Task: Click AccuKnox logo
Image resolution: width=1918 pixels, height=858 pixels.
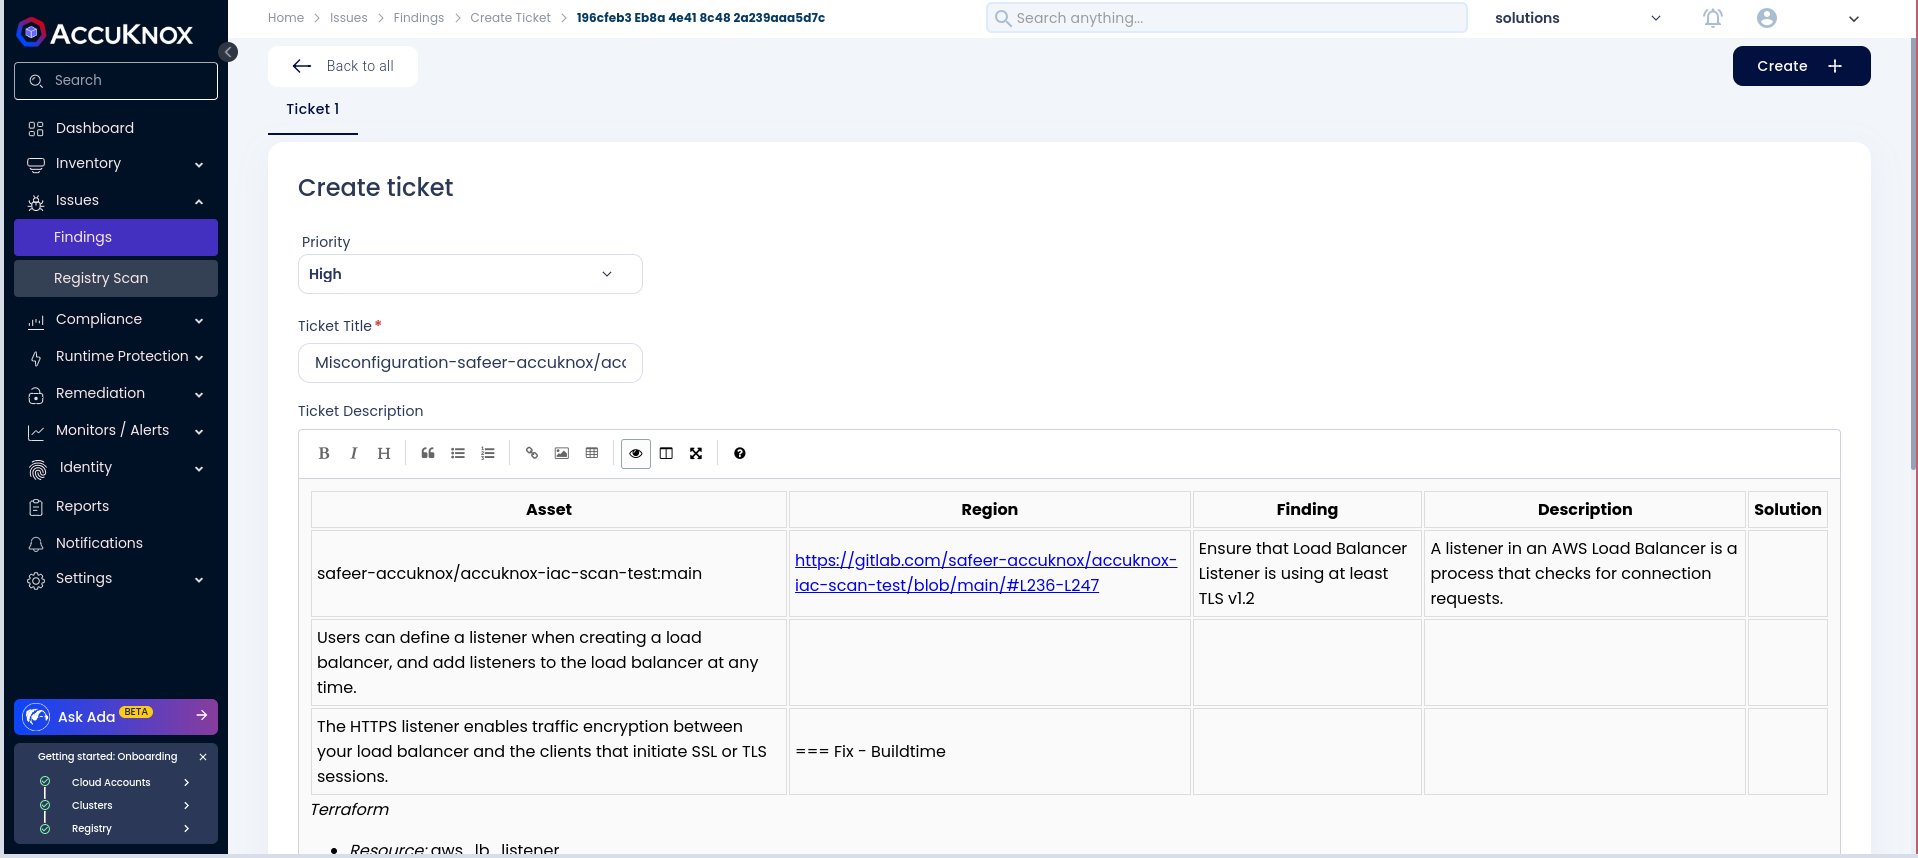Action: point(105,33)
